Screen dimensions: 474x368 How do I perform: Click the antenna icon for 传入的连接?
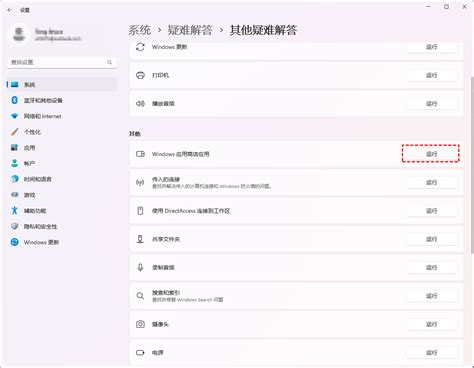pyautogui.click(x=140, y=182)
